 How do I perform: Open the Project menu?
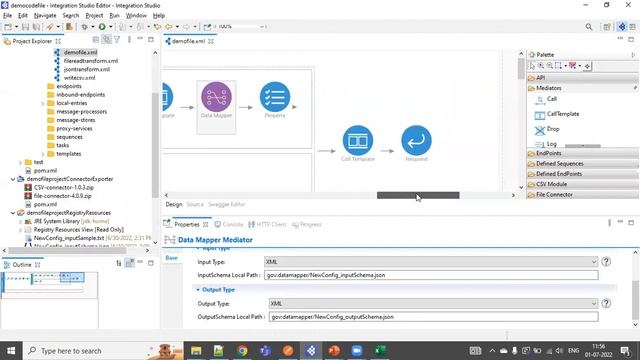tap(94, 16)
